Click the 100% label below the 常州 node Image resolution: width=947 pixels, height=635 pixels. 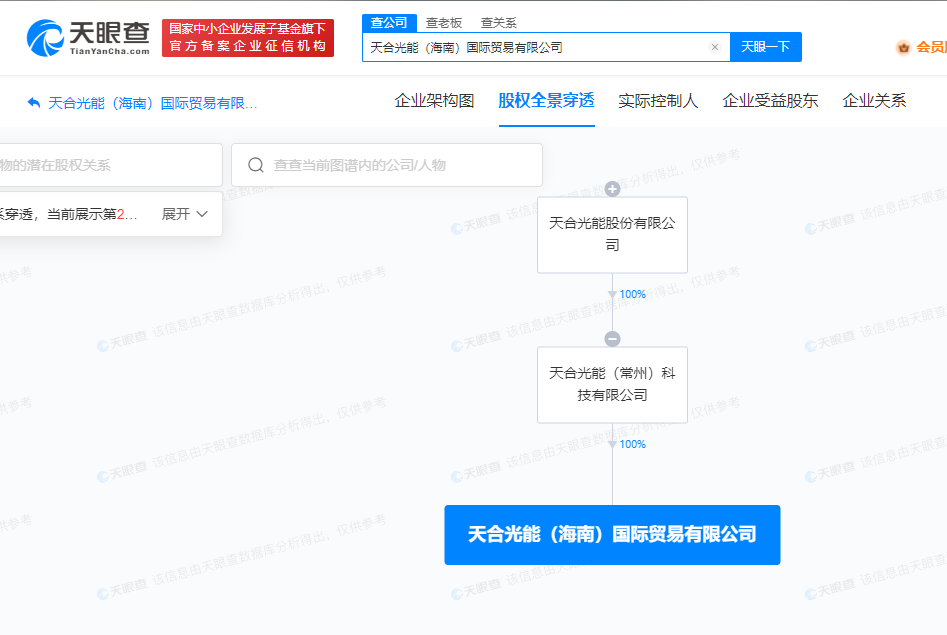(632, 444)
